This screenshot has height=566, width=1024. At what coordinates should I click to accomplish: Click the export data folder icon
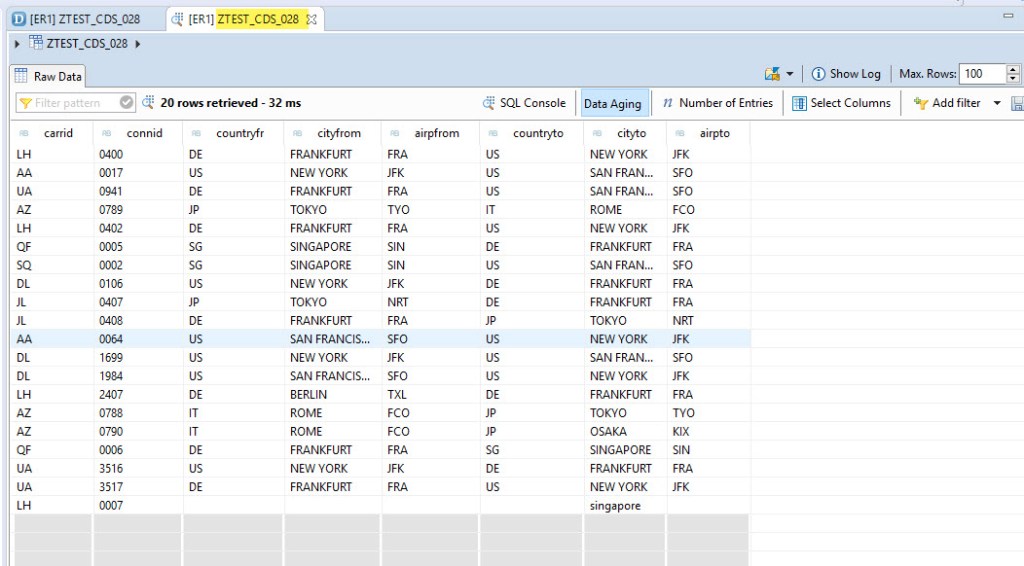[x=772, y=74]
